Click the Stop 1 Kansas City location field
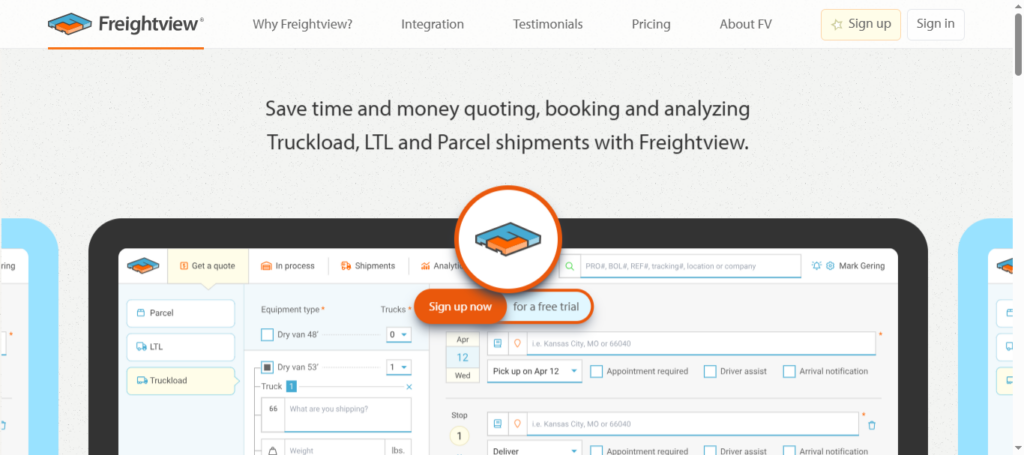The height and width of the screenshot is (455, 1024). [x=692, y=424]
